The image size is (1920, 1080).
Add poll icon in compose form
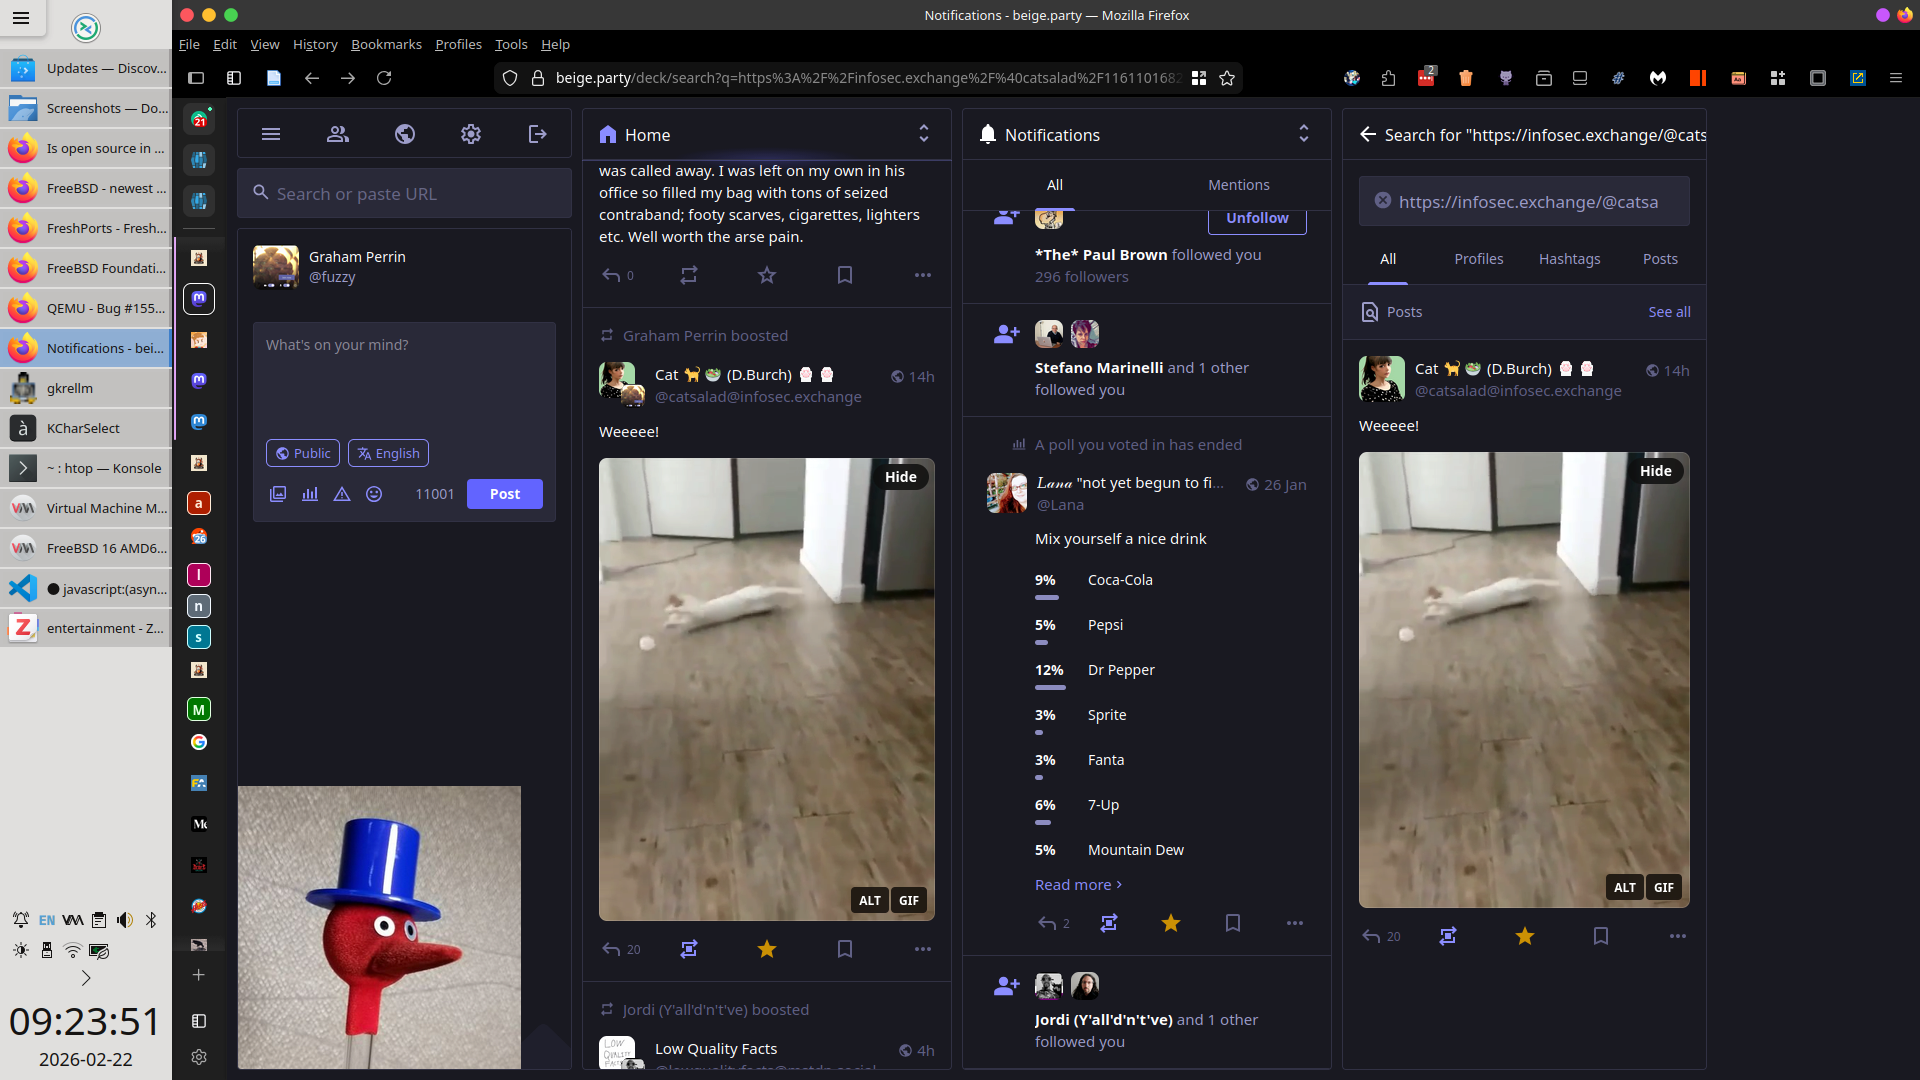pos(310,494)
